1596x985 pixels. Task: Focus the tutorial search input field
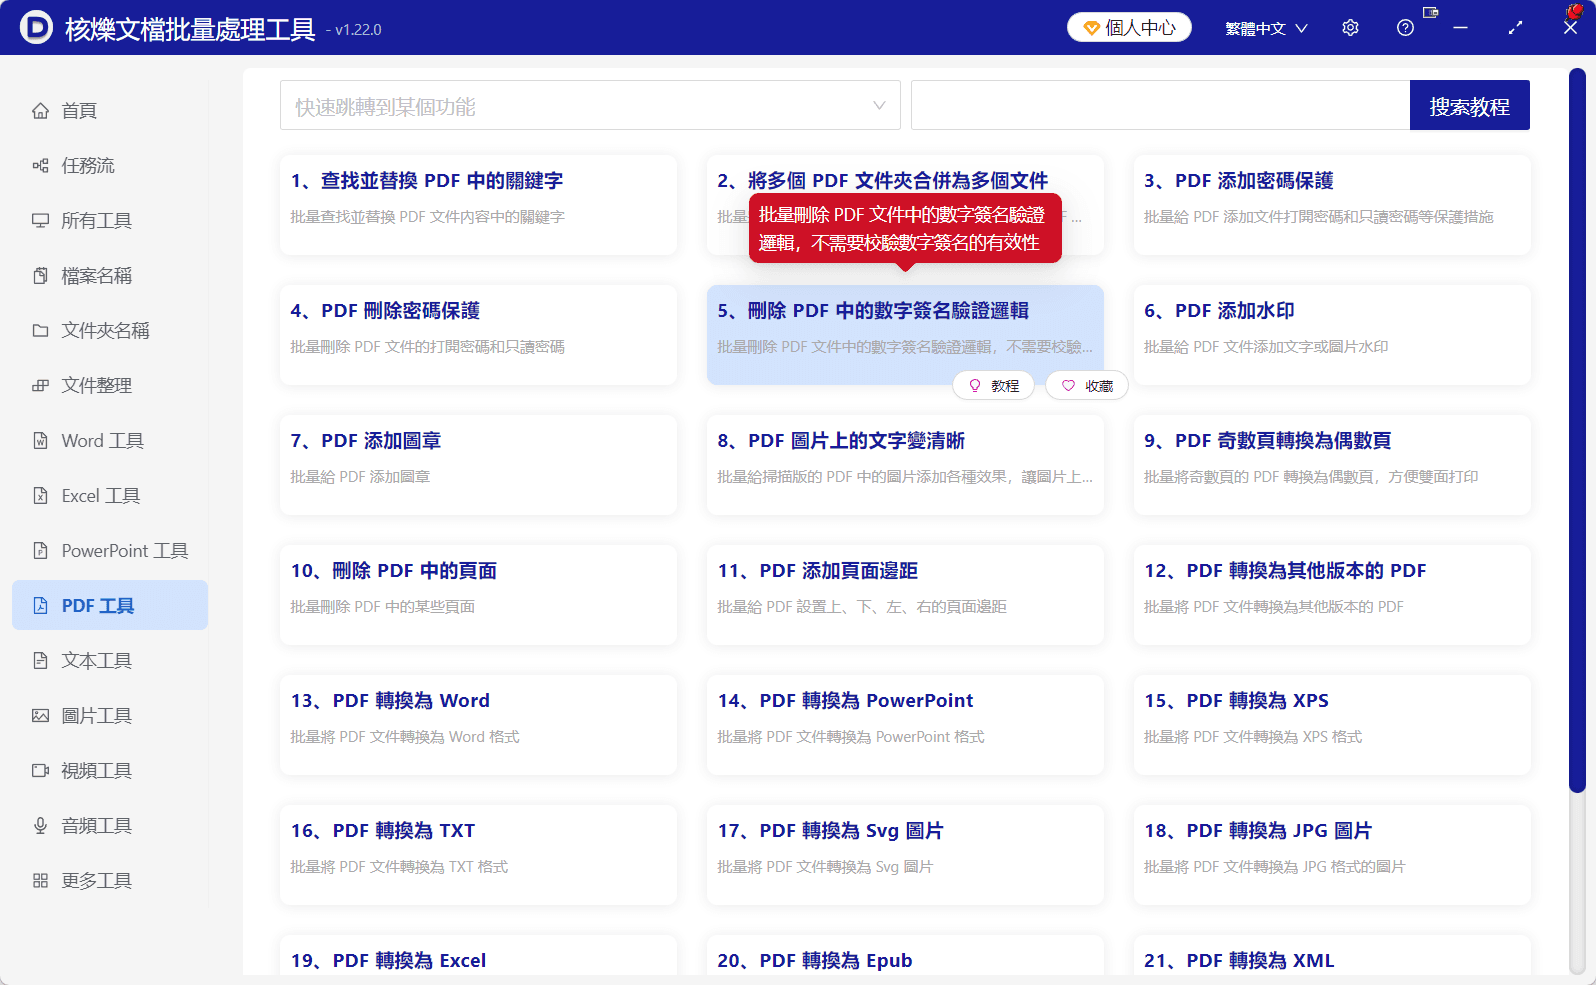point(1160,105)
